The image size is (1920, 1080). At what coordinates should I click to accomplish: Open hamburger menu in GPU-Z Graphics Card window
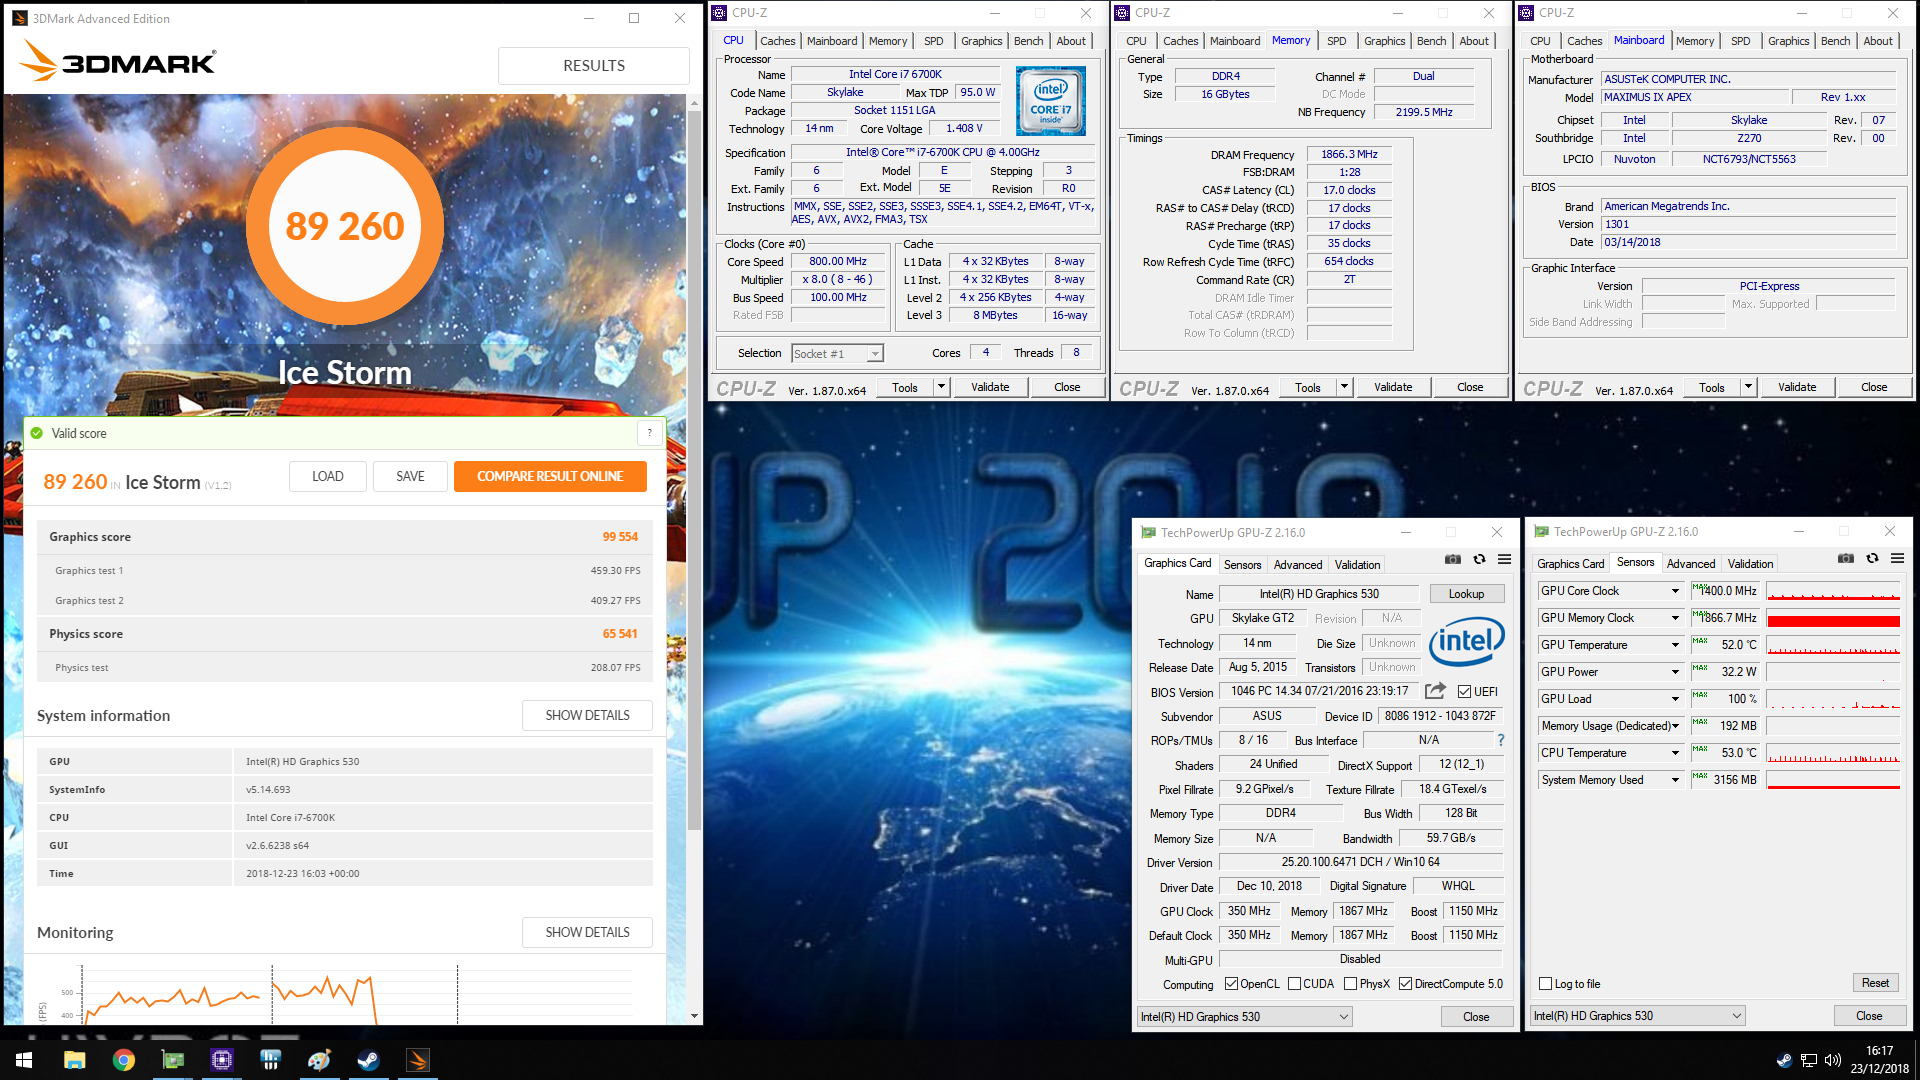click(1504, 559)
